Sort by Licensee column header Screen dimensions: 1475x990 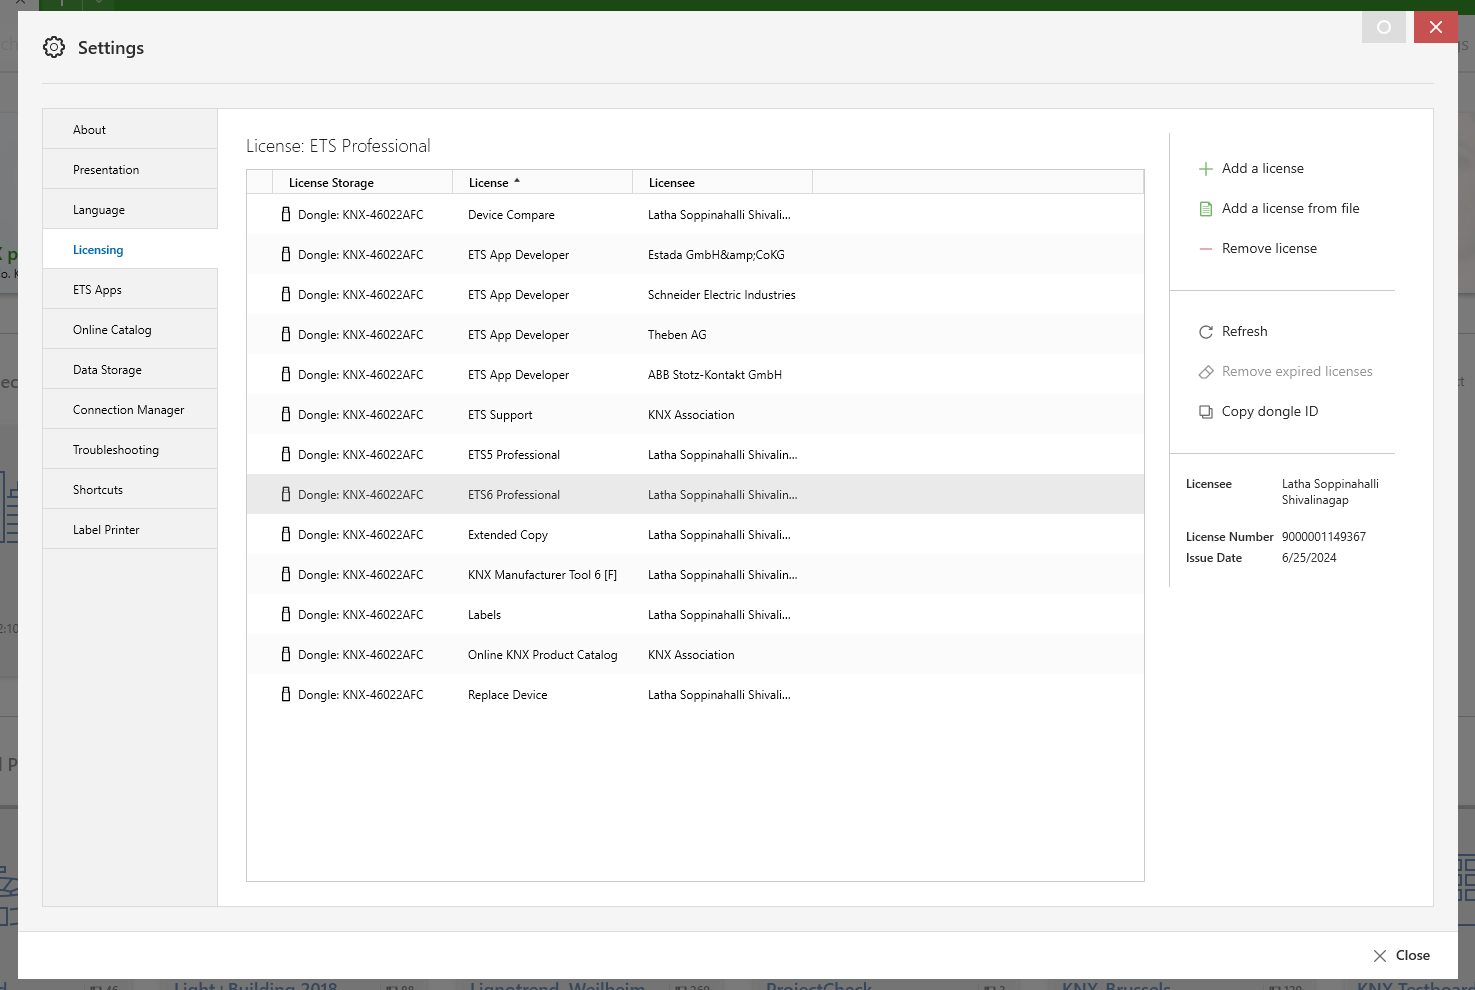[722, 182]
